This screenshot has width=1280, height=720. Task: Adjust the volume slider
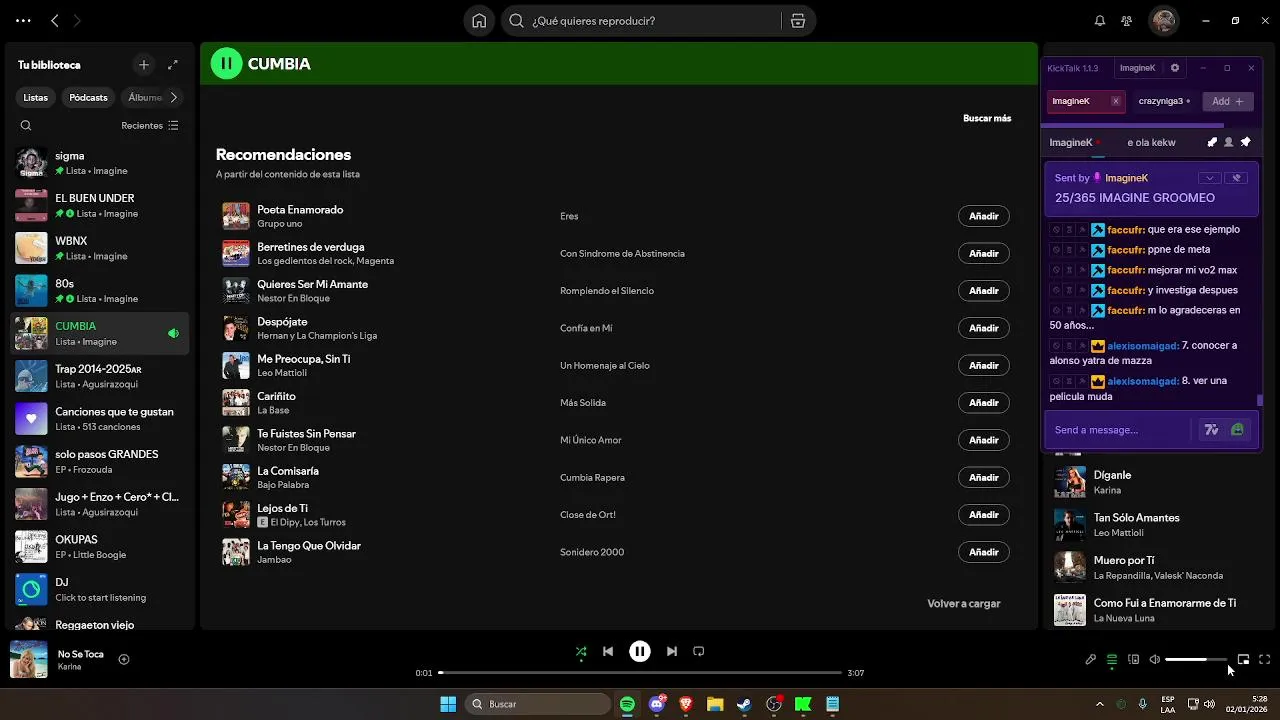(1196, 660)
